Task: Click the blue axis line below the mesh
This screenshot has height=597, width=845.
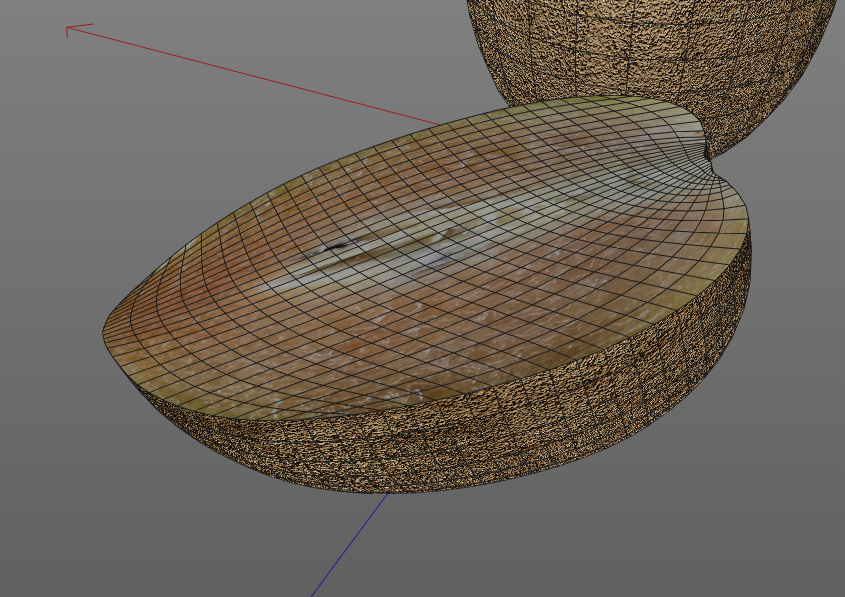Action: coord(349,545)
